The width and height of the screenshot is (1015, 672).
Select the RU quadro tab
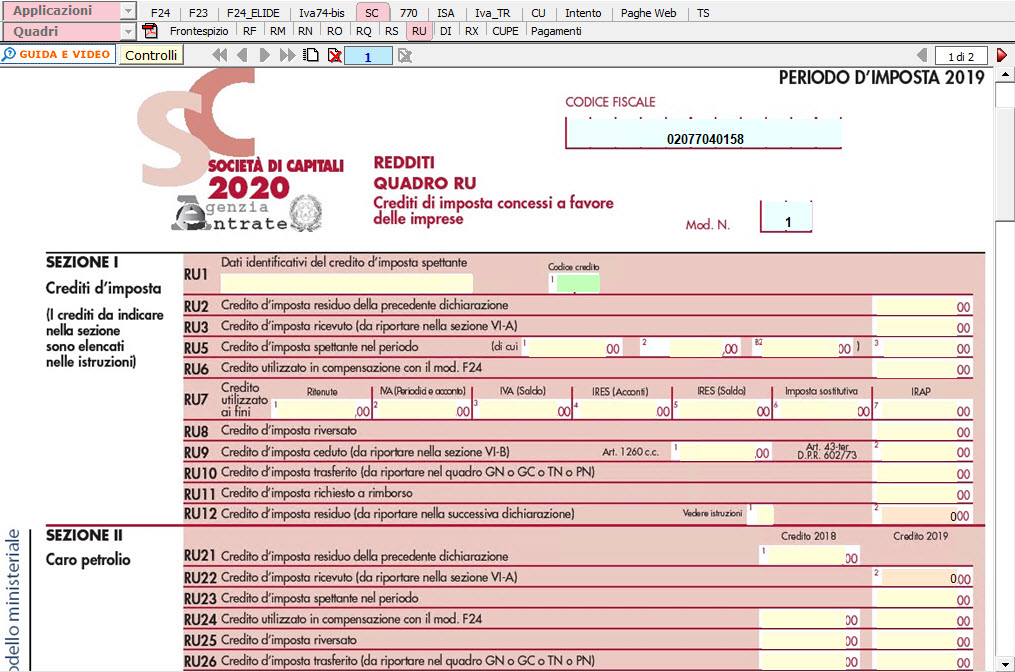[419, 31]
